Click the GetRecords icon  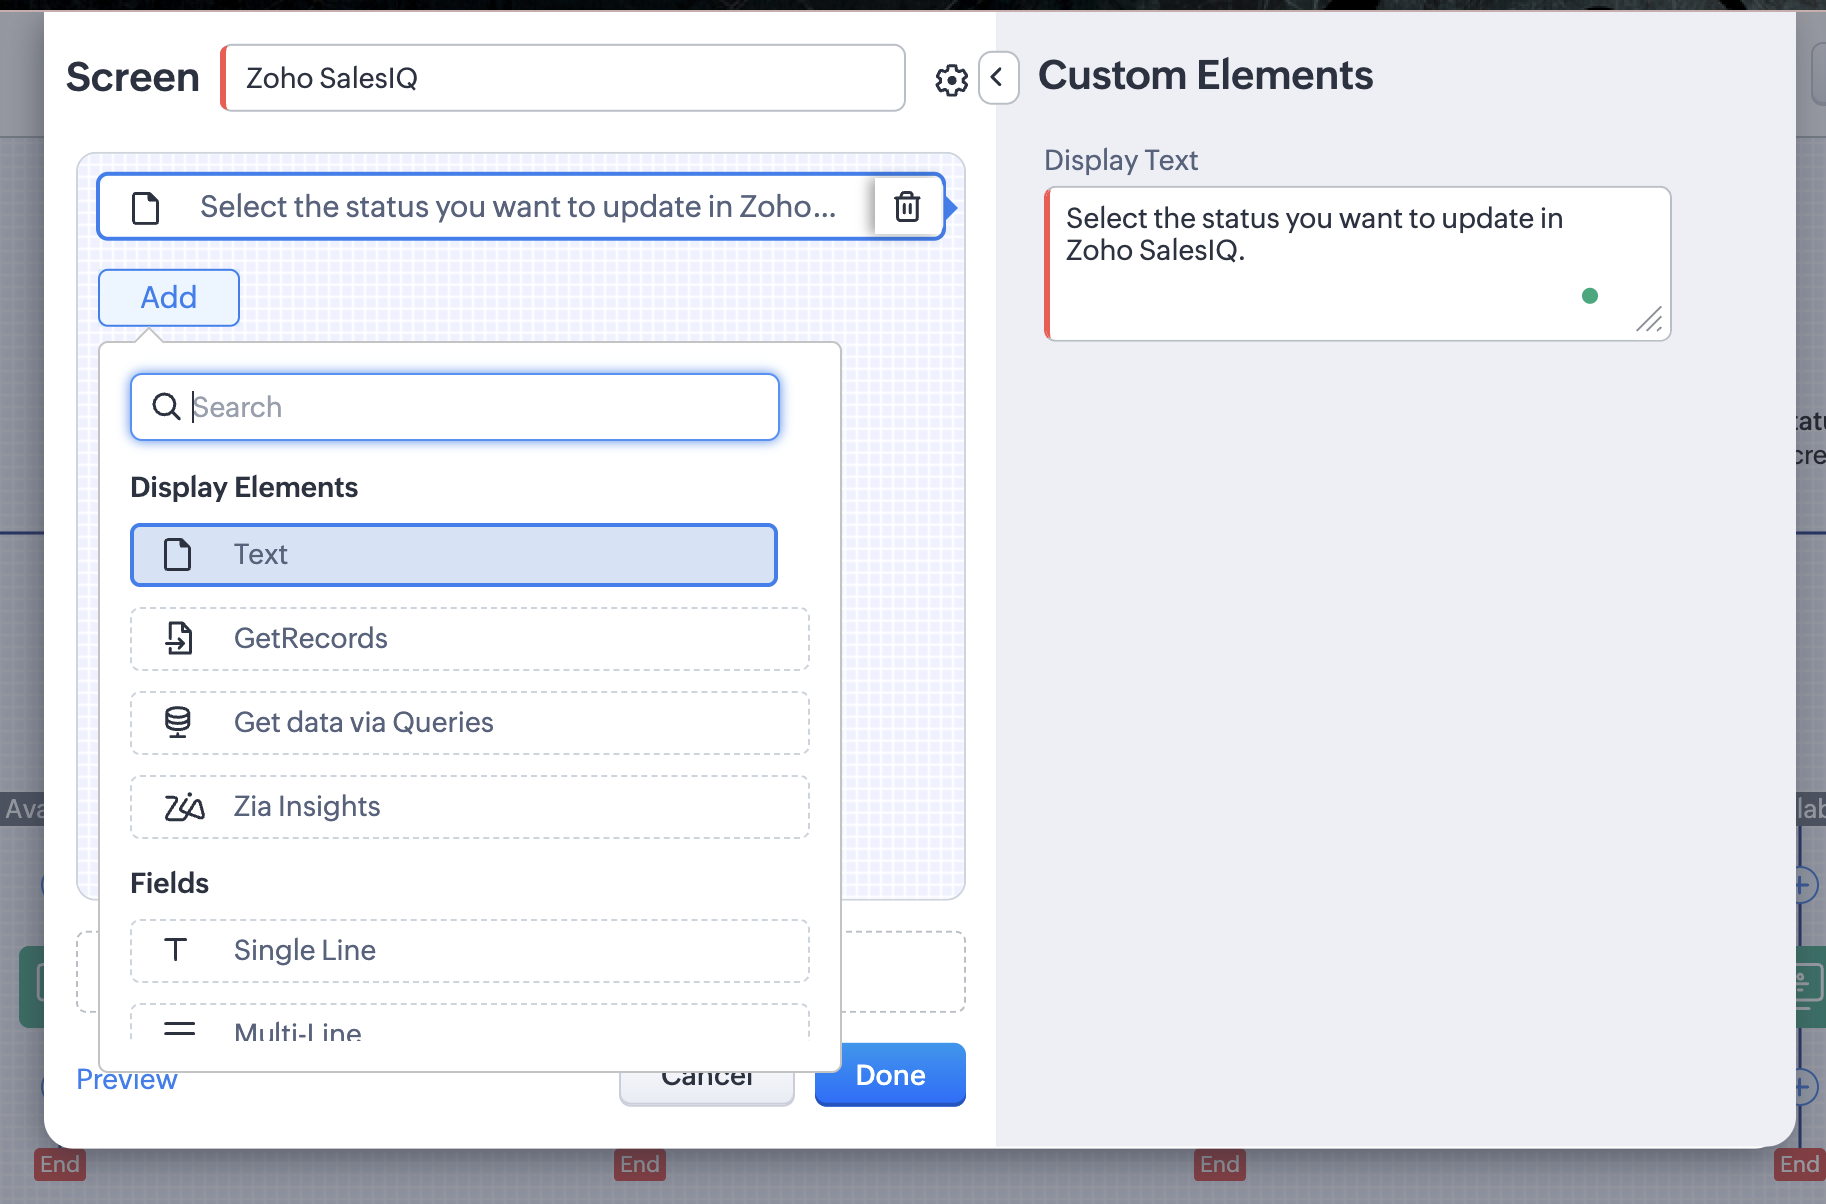(179, 638)
